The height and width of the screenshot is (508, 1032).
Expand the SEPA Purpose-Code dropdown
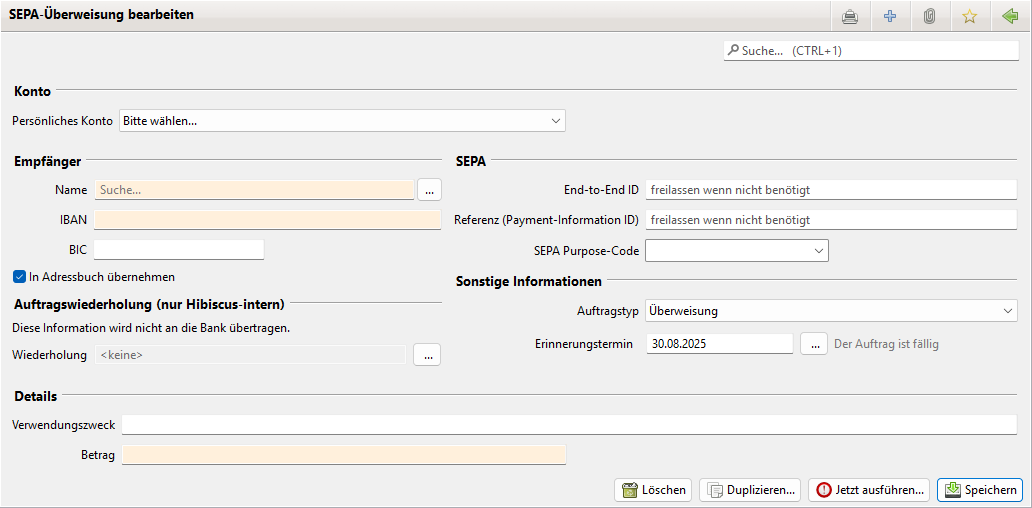[x=736, y=251]
